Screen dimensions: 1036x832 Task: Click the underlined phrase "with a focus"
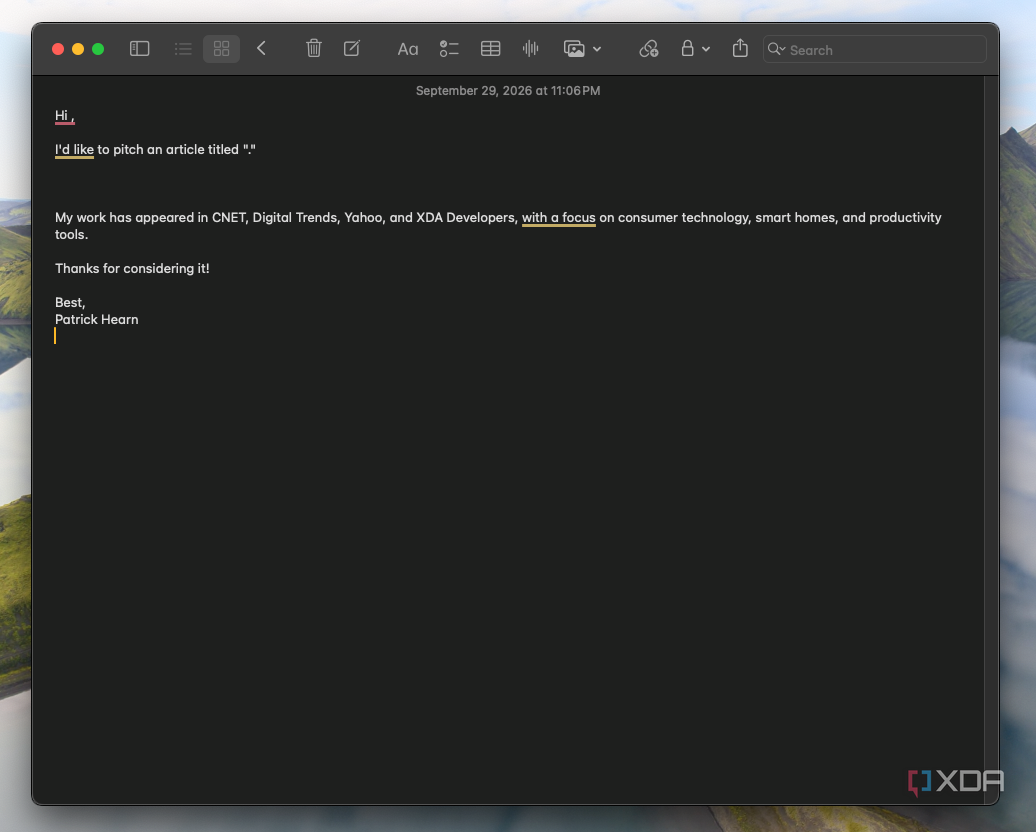[x=559, y=218]
